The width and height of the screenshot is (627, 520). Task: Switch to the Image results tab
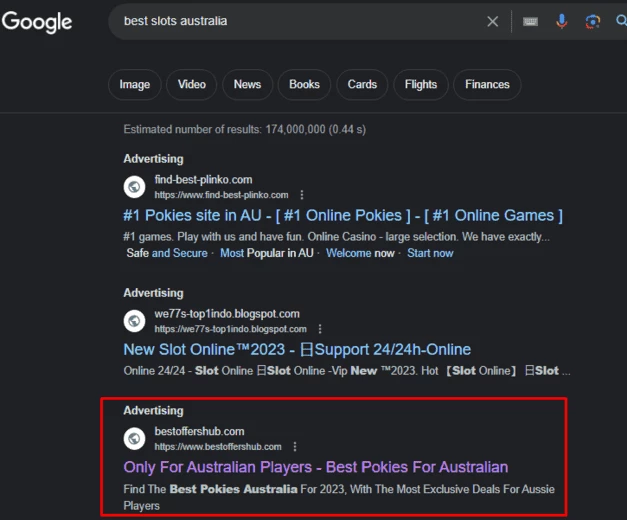135,84
